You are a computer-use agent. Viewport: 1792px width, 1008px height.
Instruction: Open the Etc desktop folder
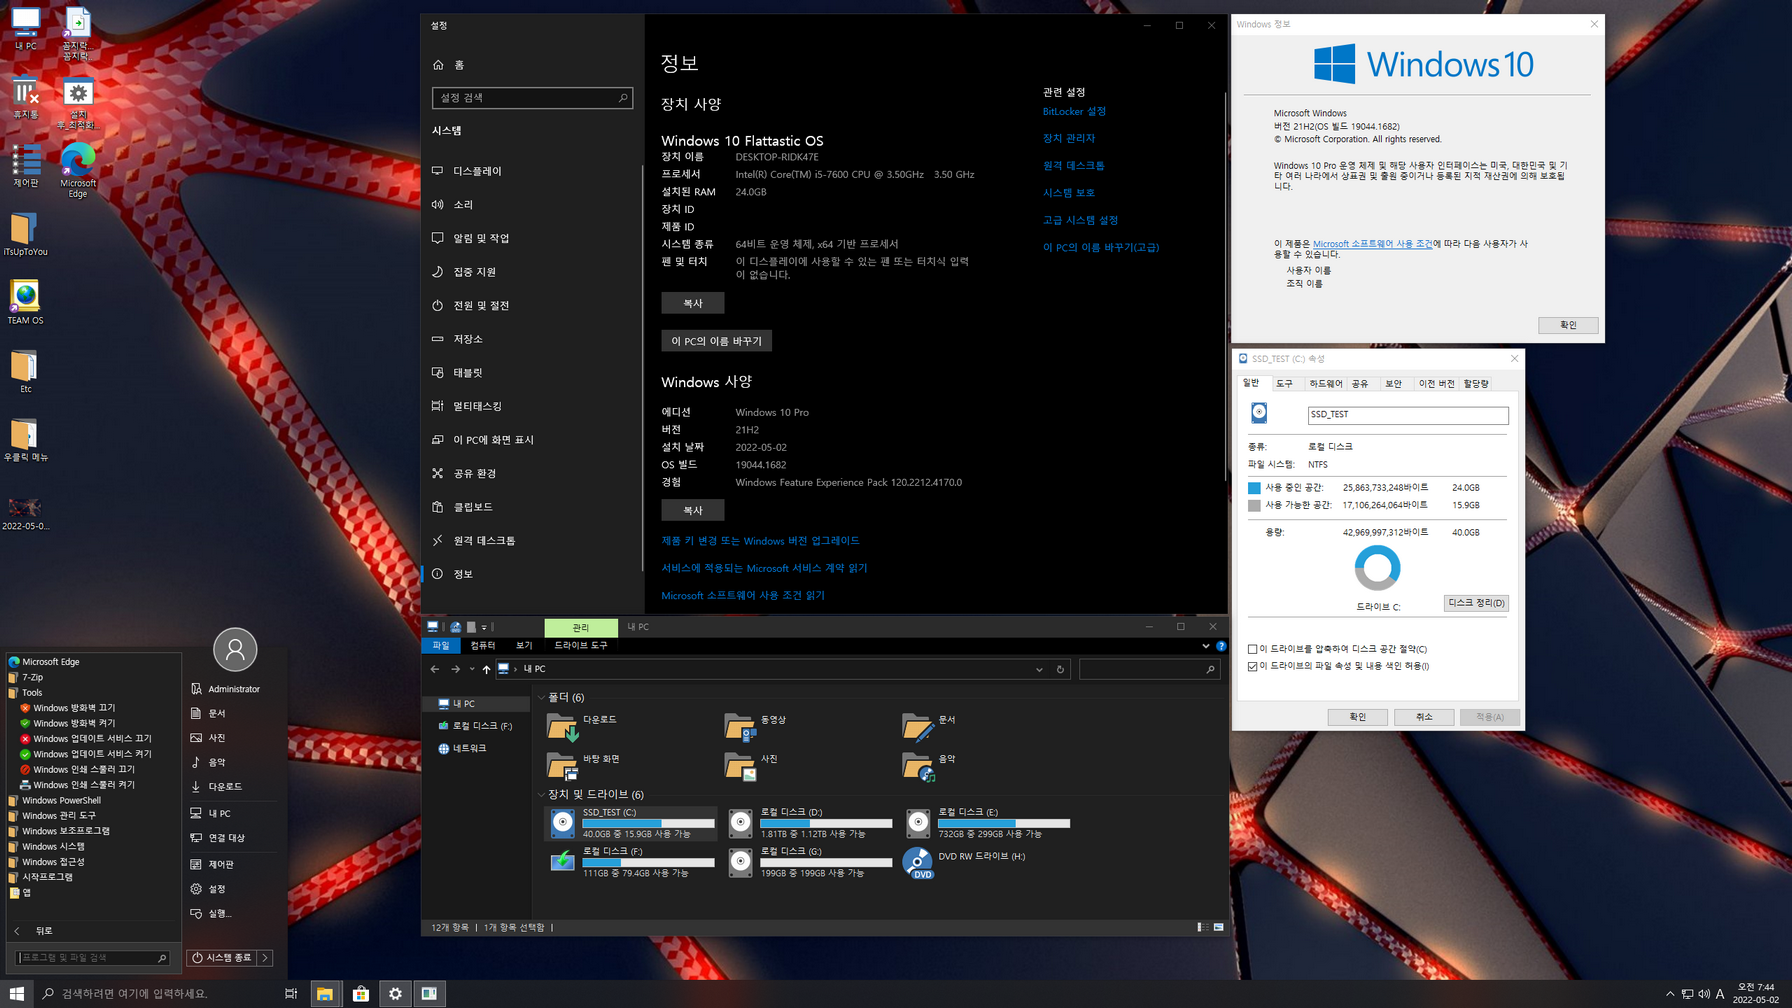click(25, 371)
